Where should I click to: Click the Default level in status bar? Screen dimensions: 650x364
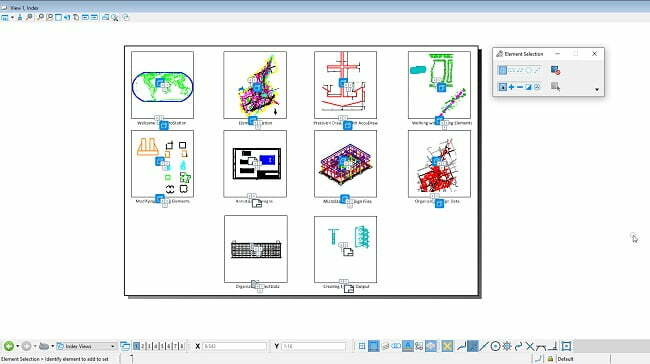tap(565, 359)
